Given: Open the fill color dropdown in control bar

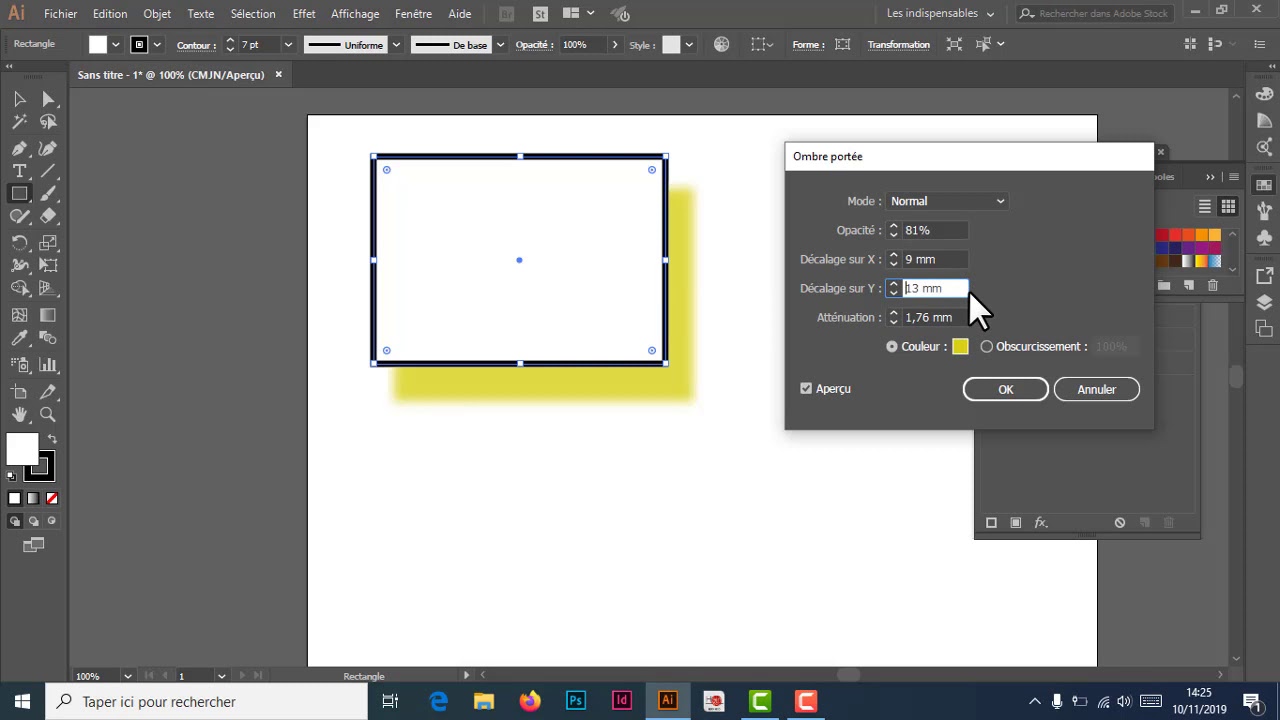Looking at the screenshot, I should (116, 44).
